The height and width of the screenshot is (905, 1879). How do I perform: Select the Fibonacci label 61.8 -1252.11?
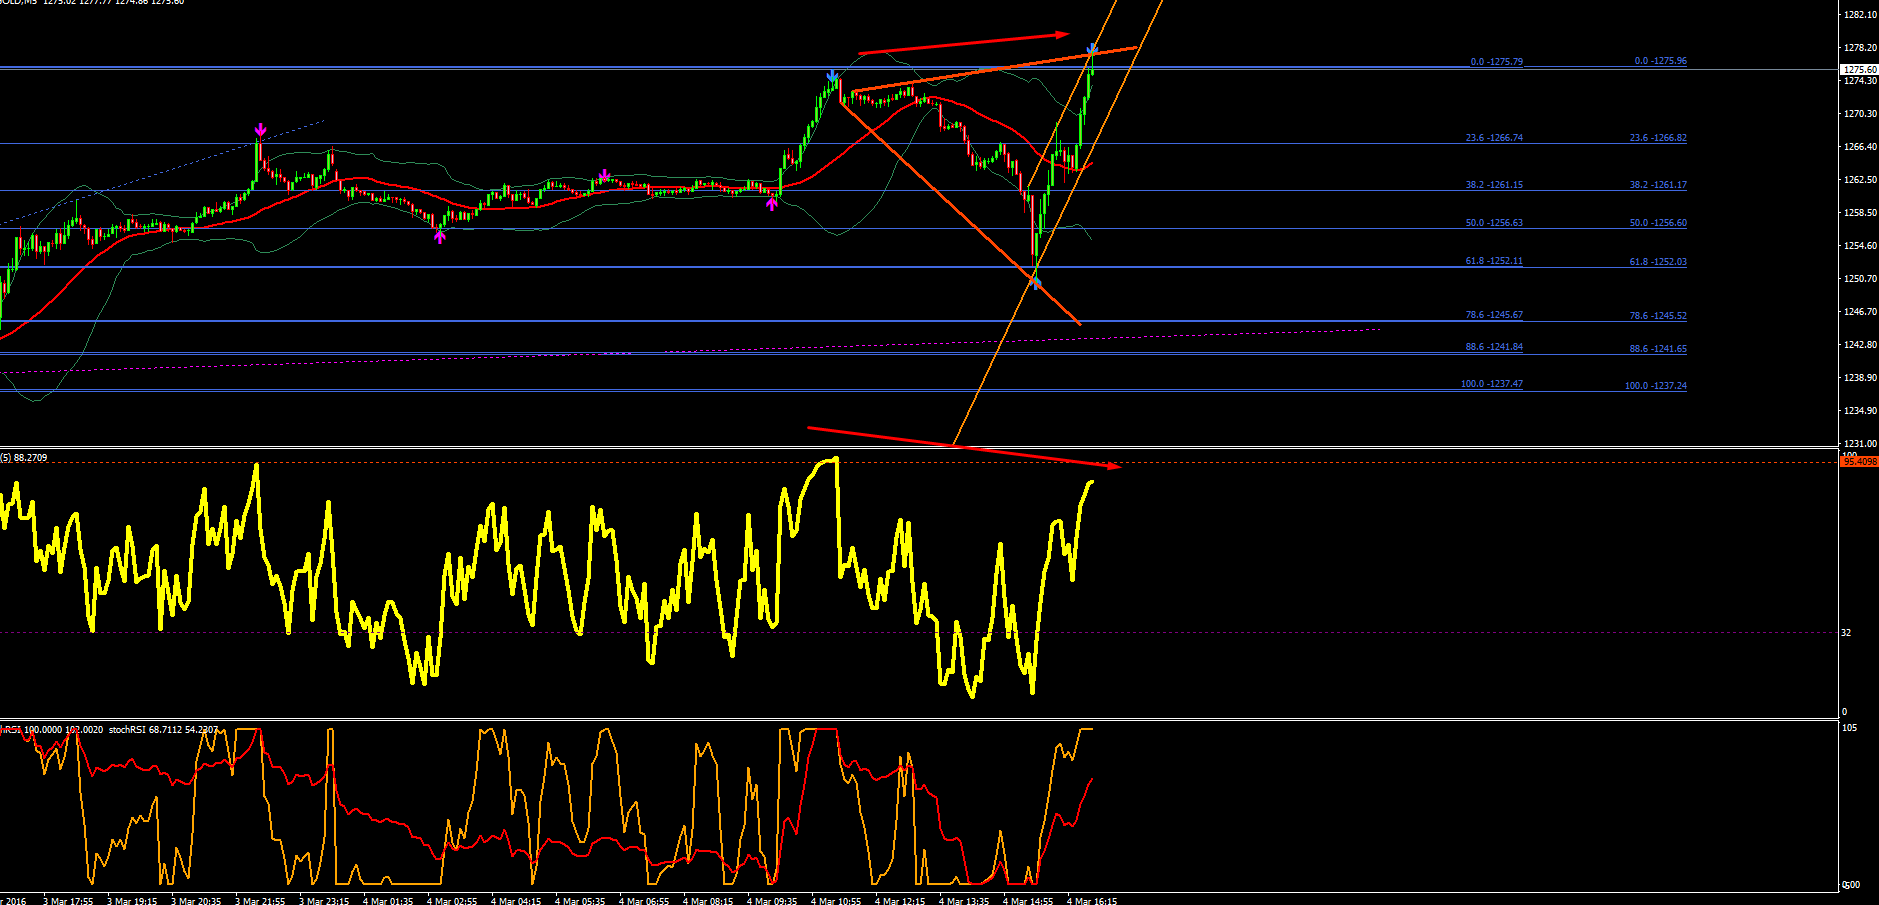[1494, 261]
